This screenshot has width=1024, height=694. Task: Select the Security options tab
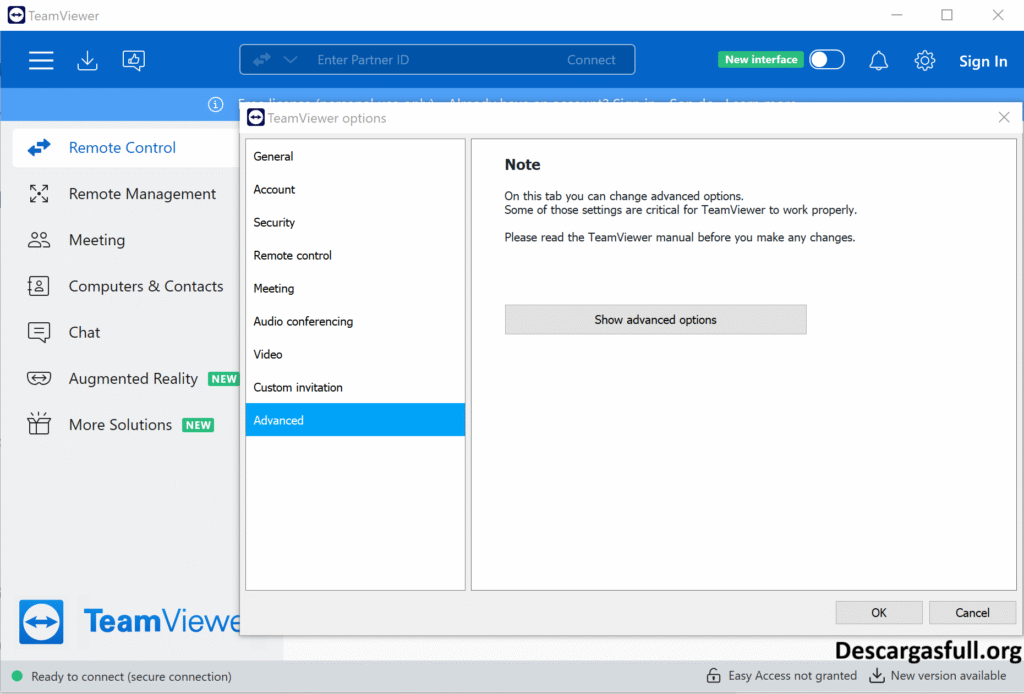(275, 222)
